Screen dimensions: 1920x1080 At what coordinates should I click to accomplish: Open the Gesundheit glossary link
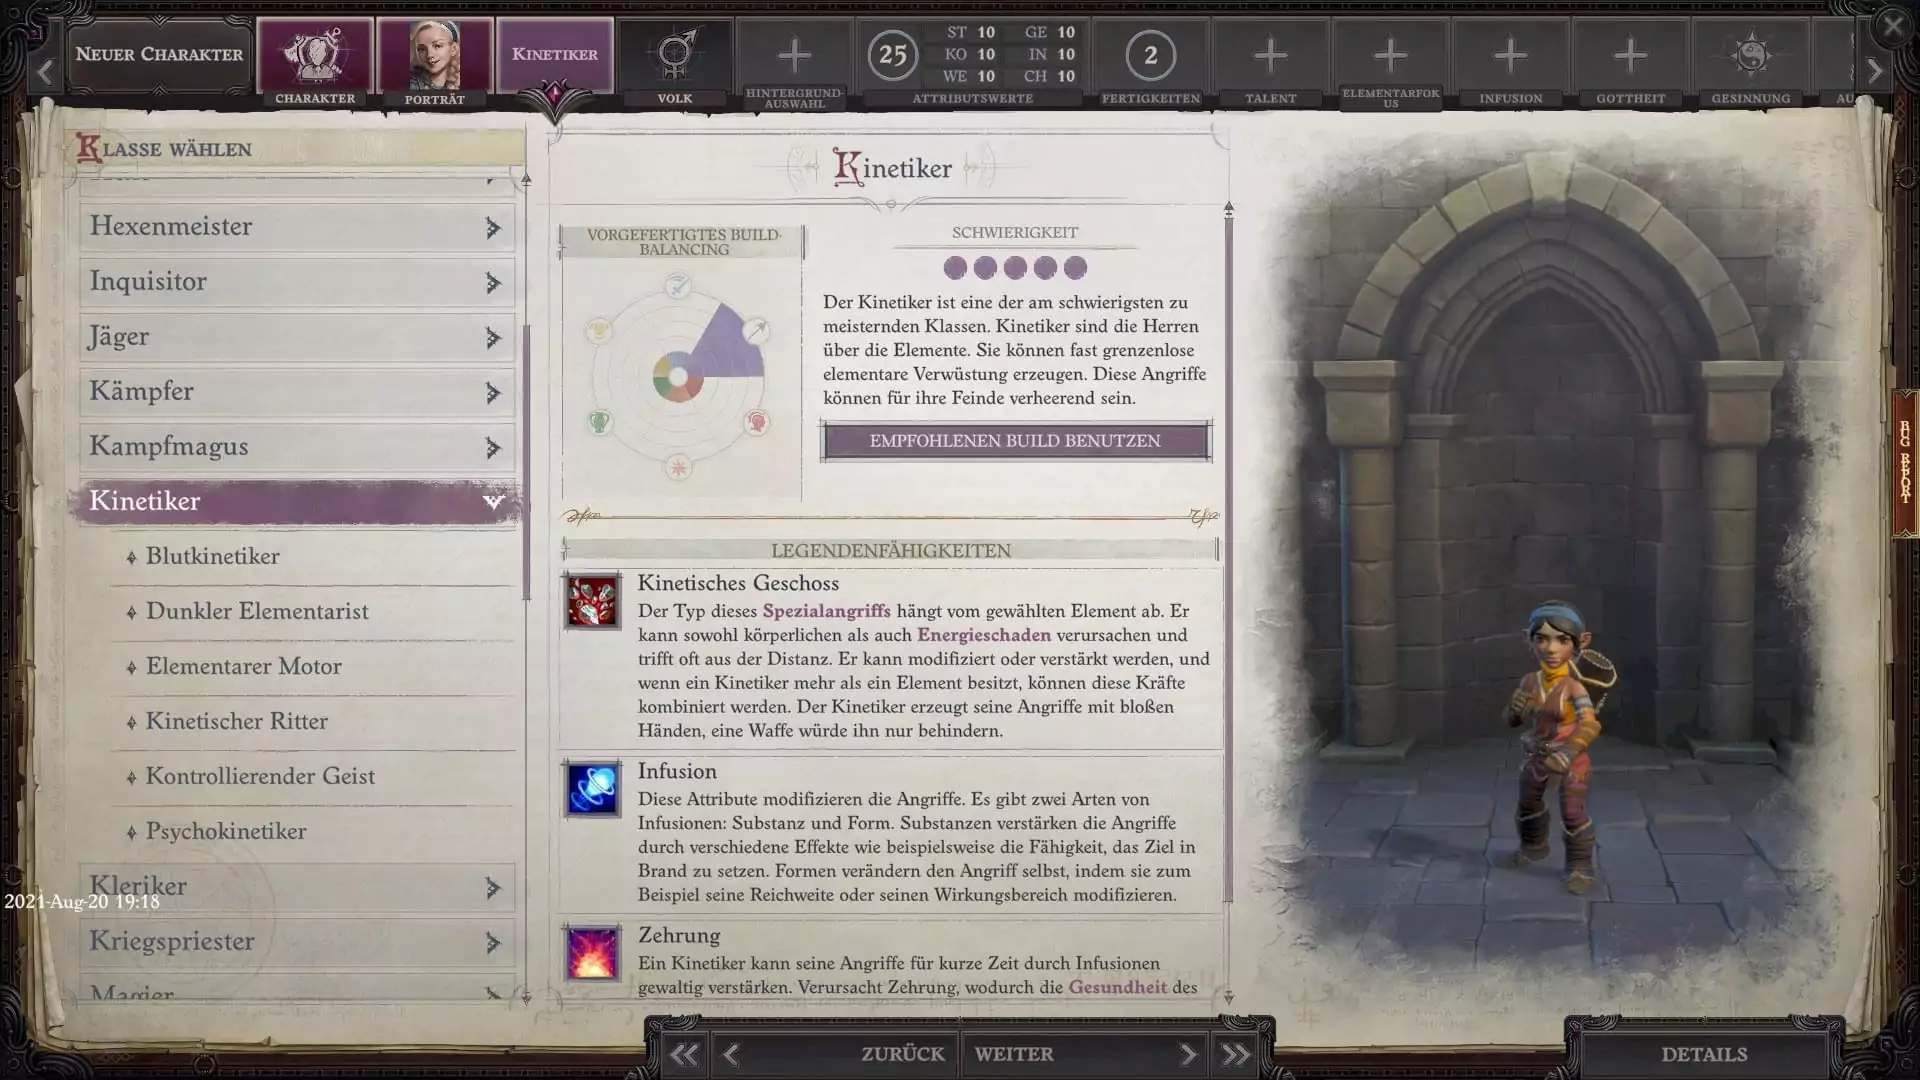pyautogui.click(x=1117, y=987)
